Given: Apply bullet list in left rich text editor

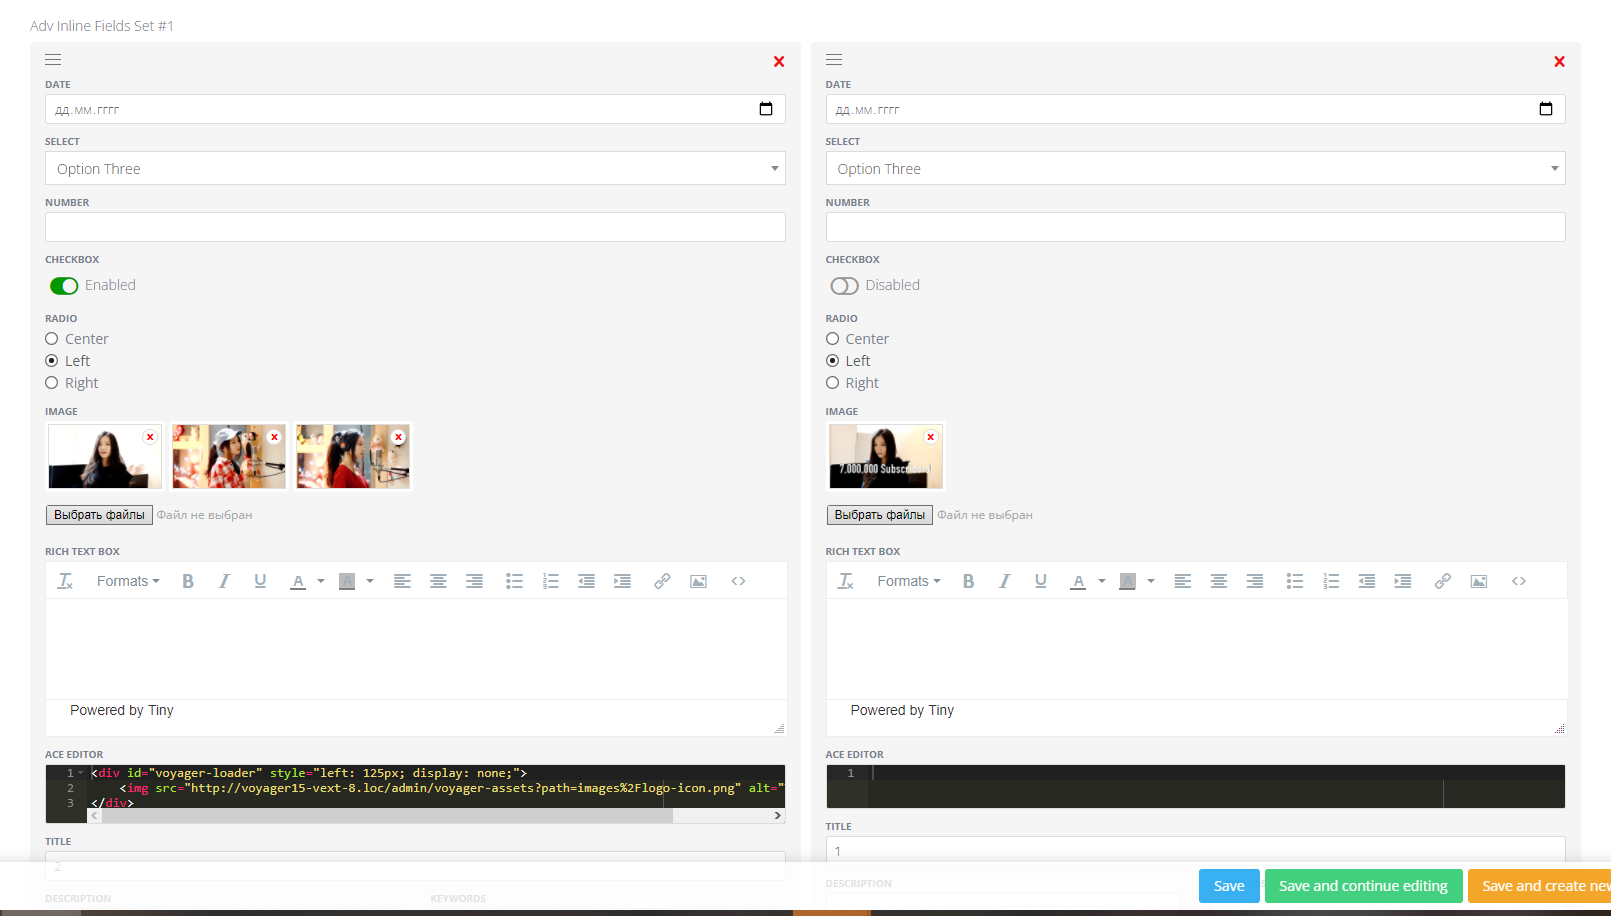Looking at the screenshot, I should click(x=514, y=581).
